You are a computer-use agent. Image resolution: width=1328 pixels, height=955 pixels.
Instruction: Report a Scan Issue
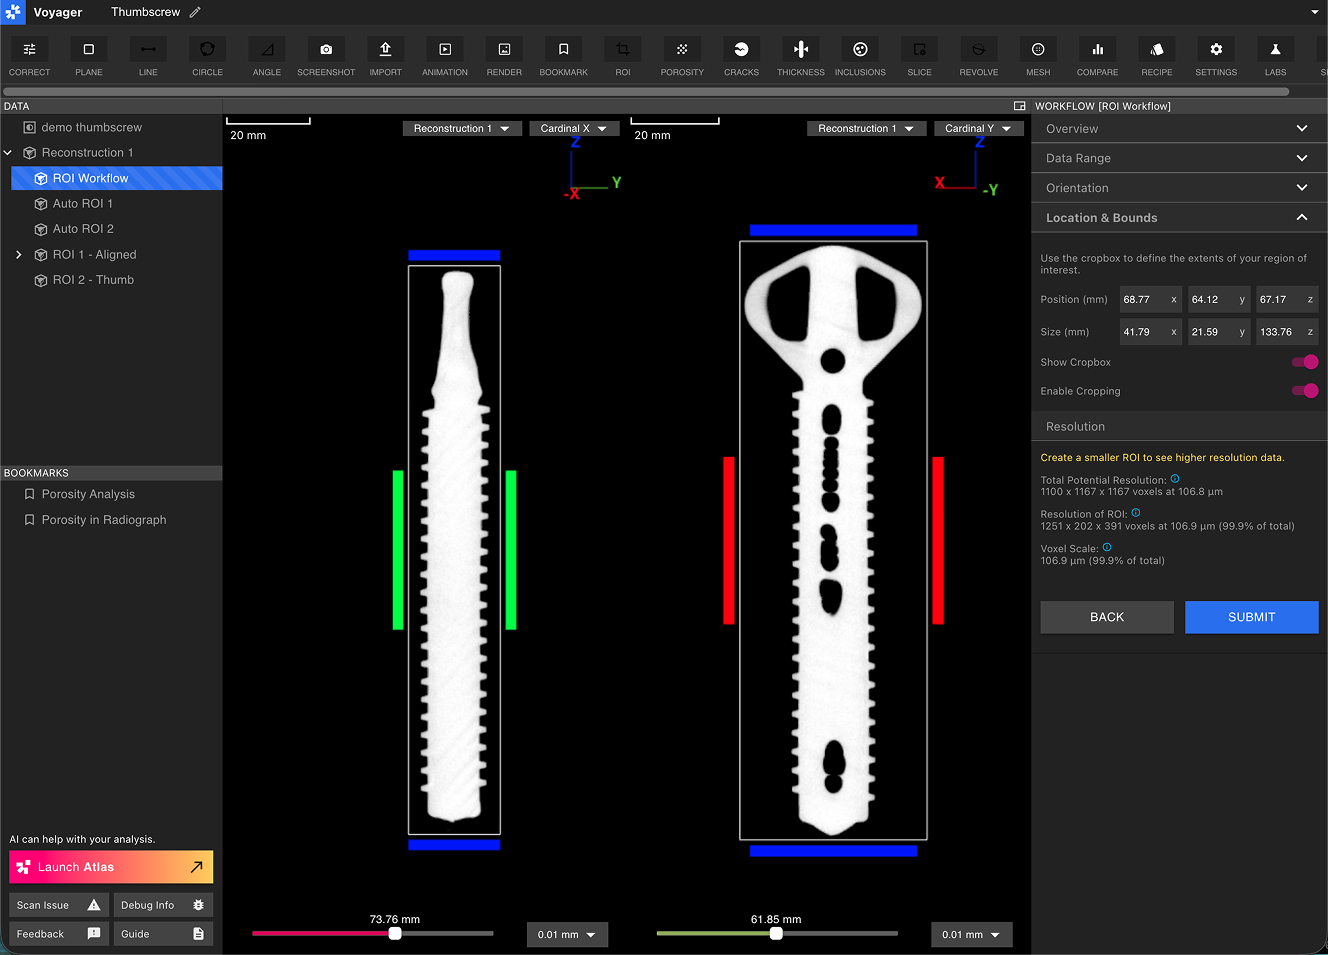[x=59, y=905]
